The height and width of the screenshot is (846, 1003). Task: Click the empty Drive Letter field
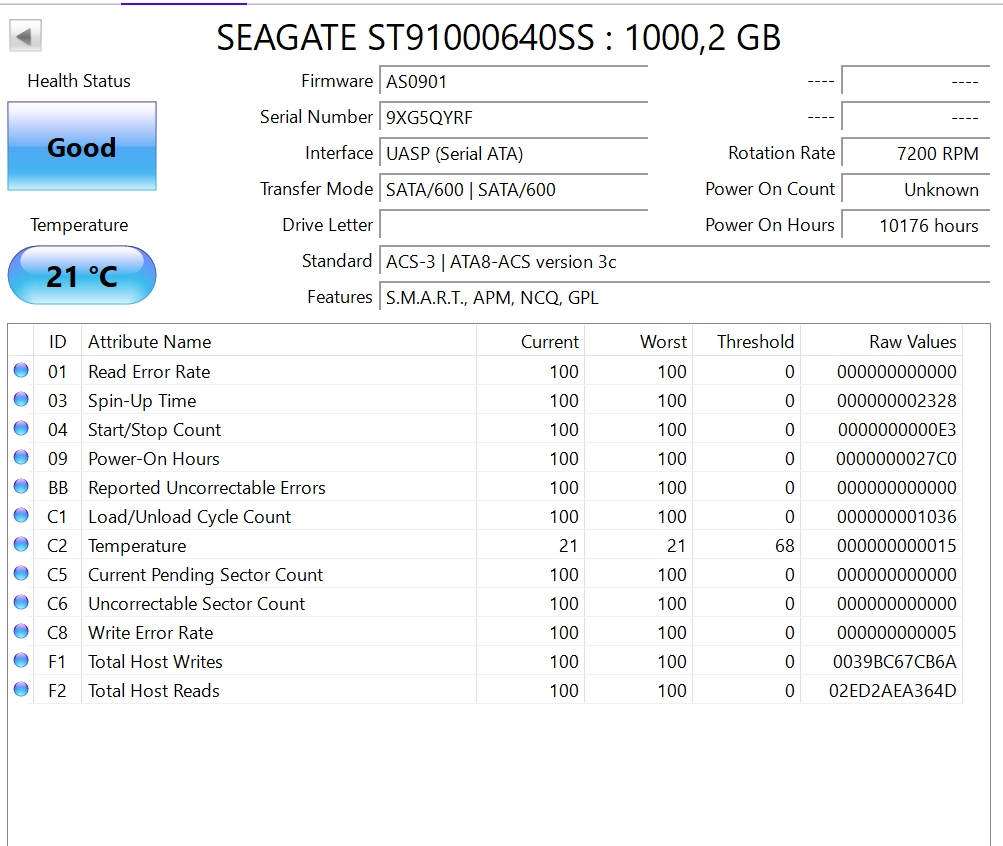click(514, 225)
